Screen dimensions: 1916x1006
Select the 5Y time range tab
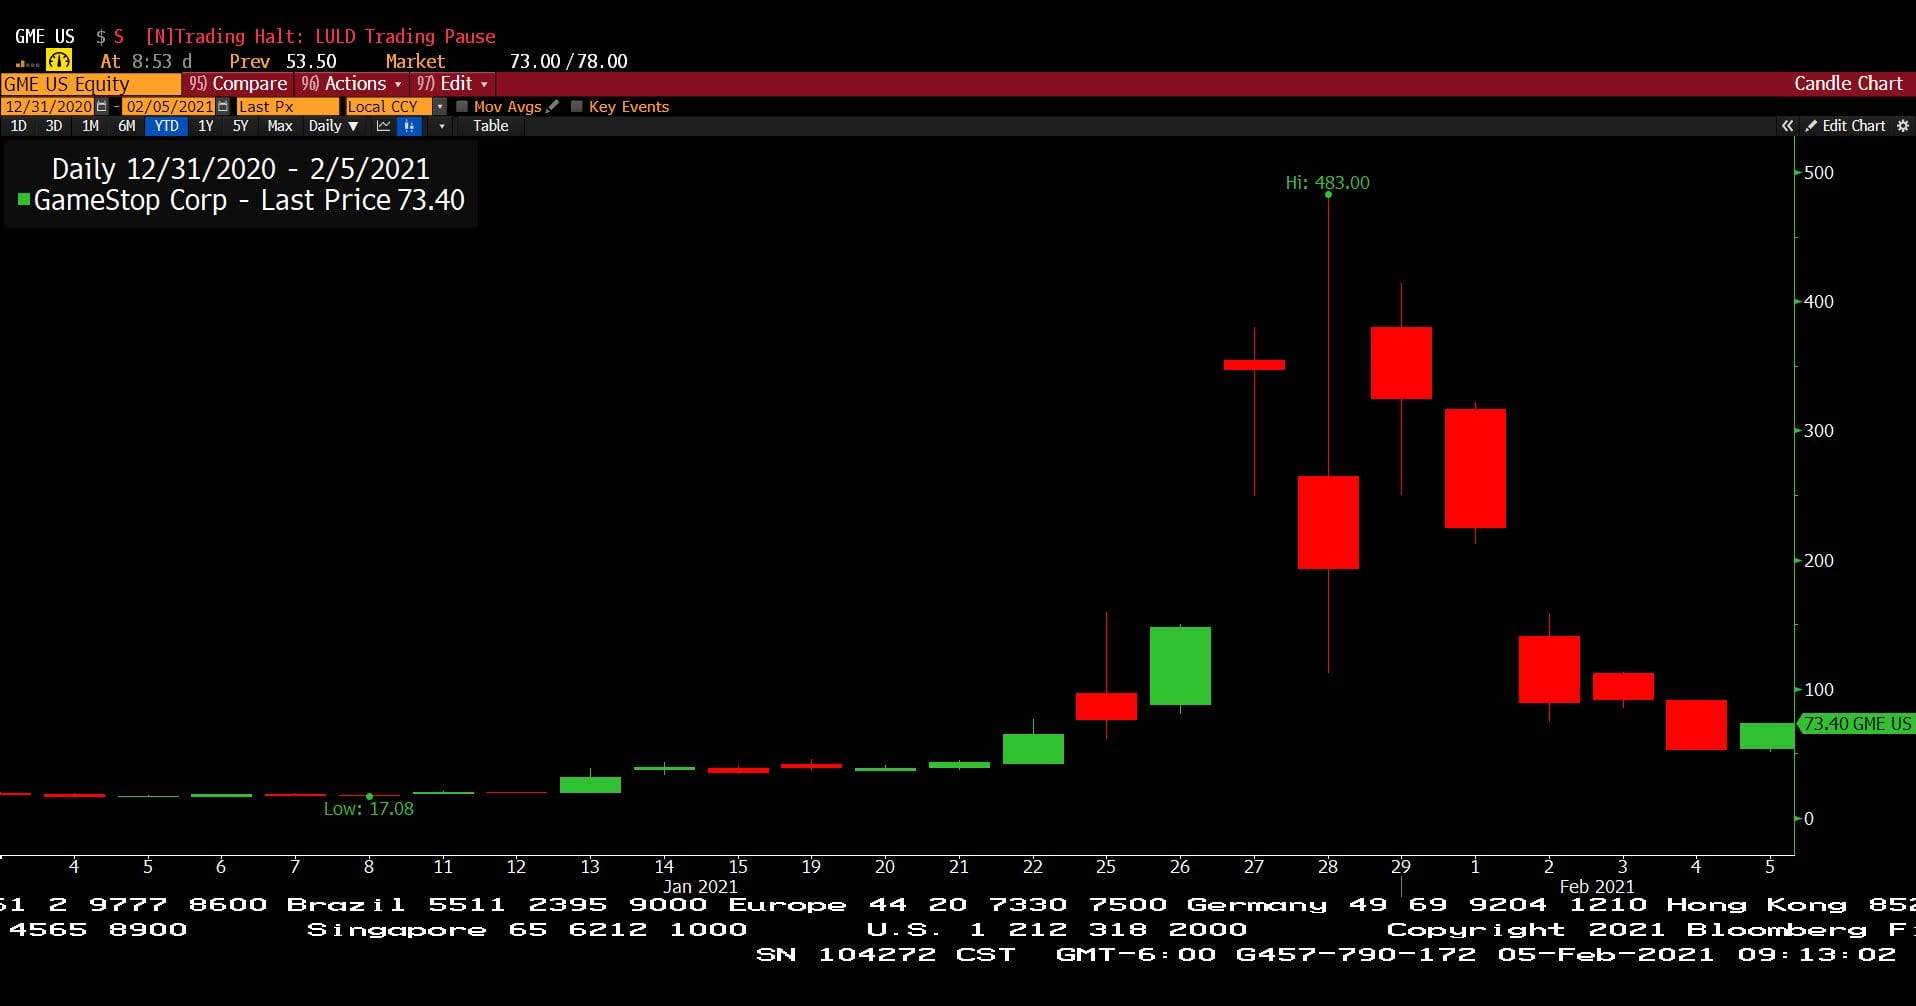click(240, 126)
